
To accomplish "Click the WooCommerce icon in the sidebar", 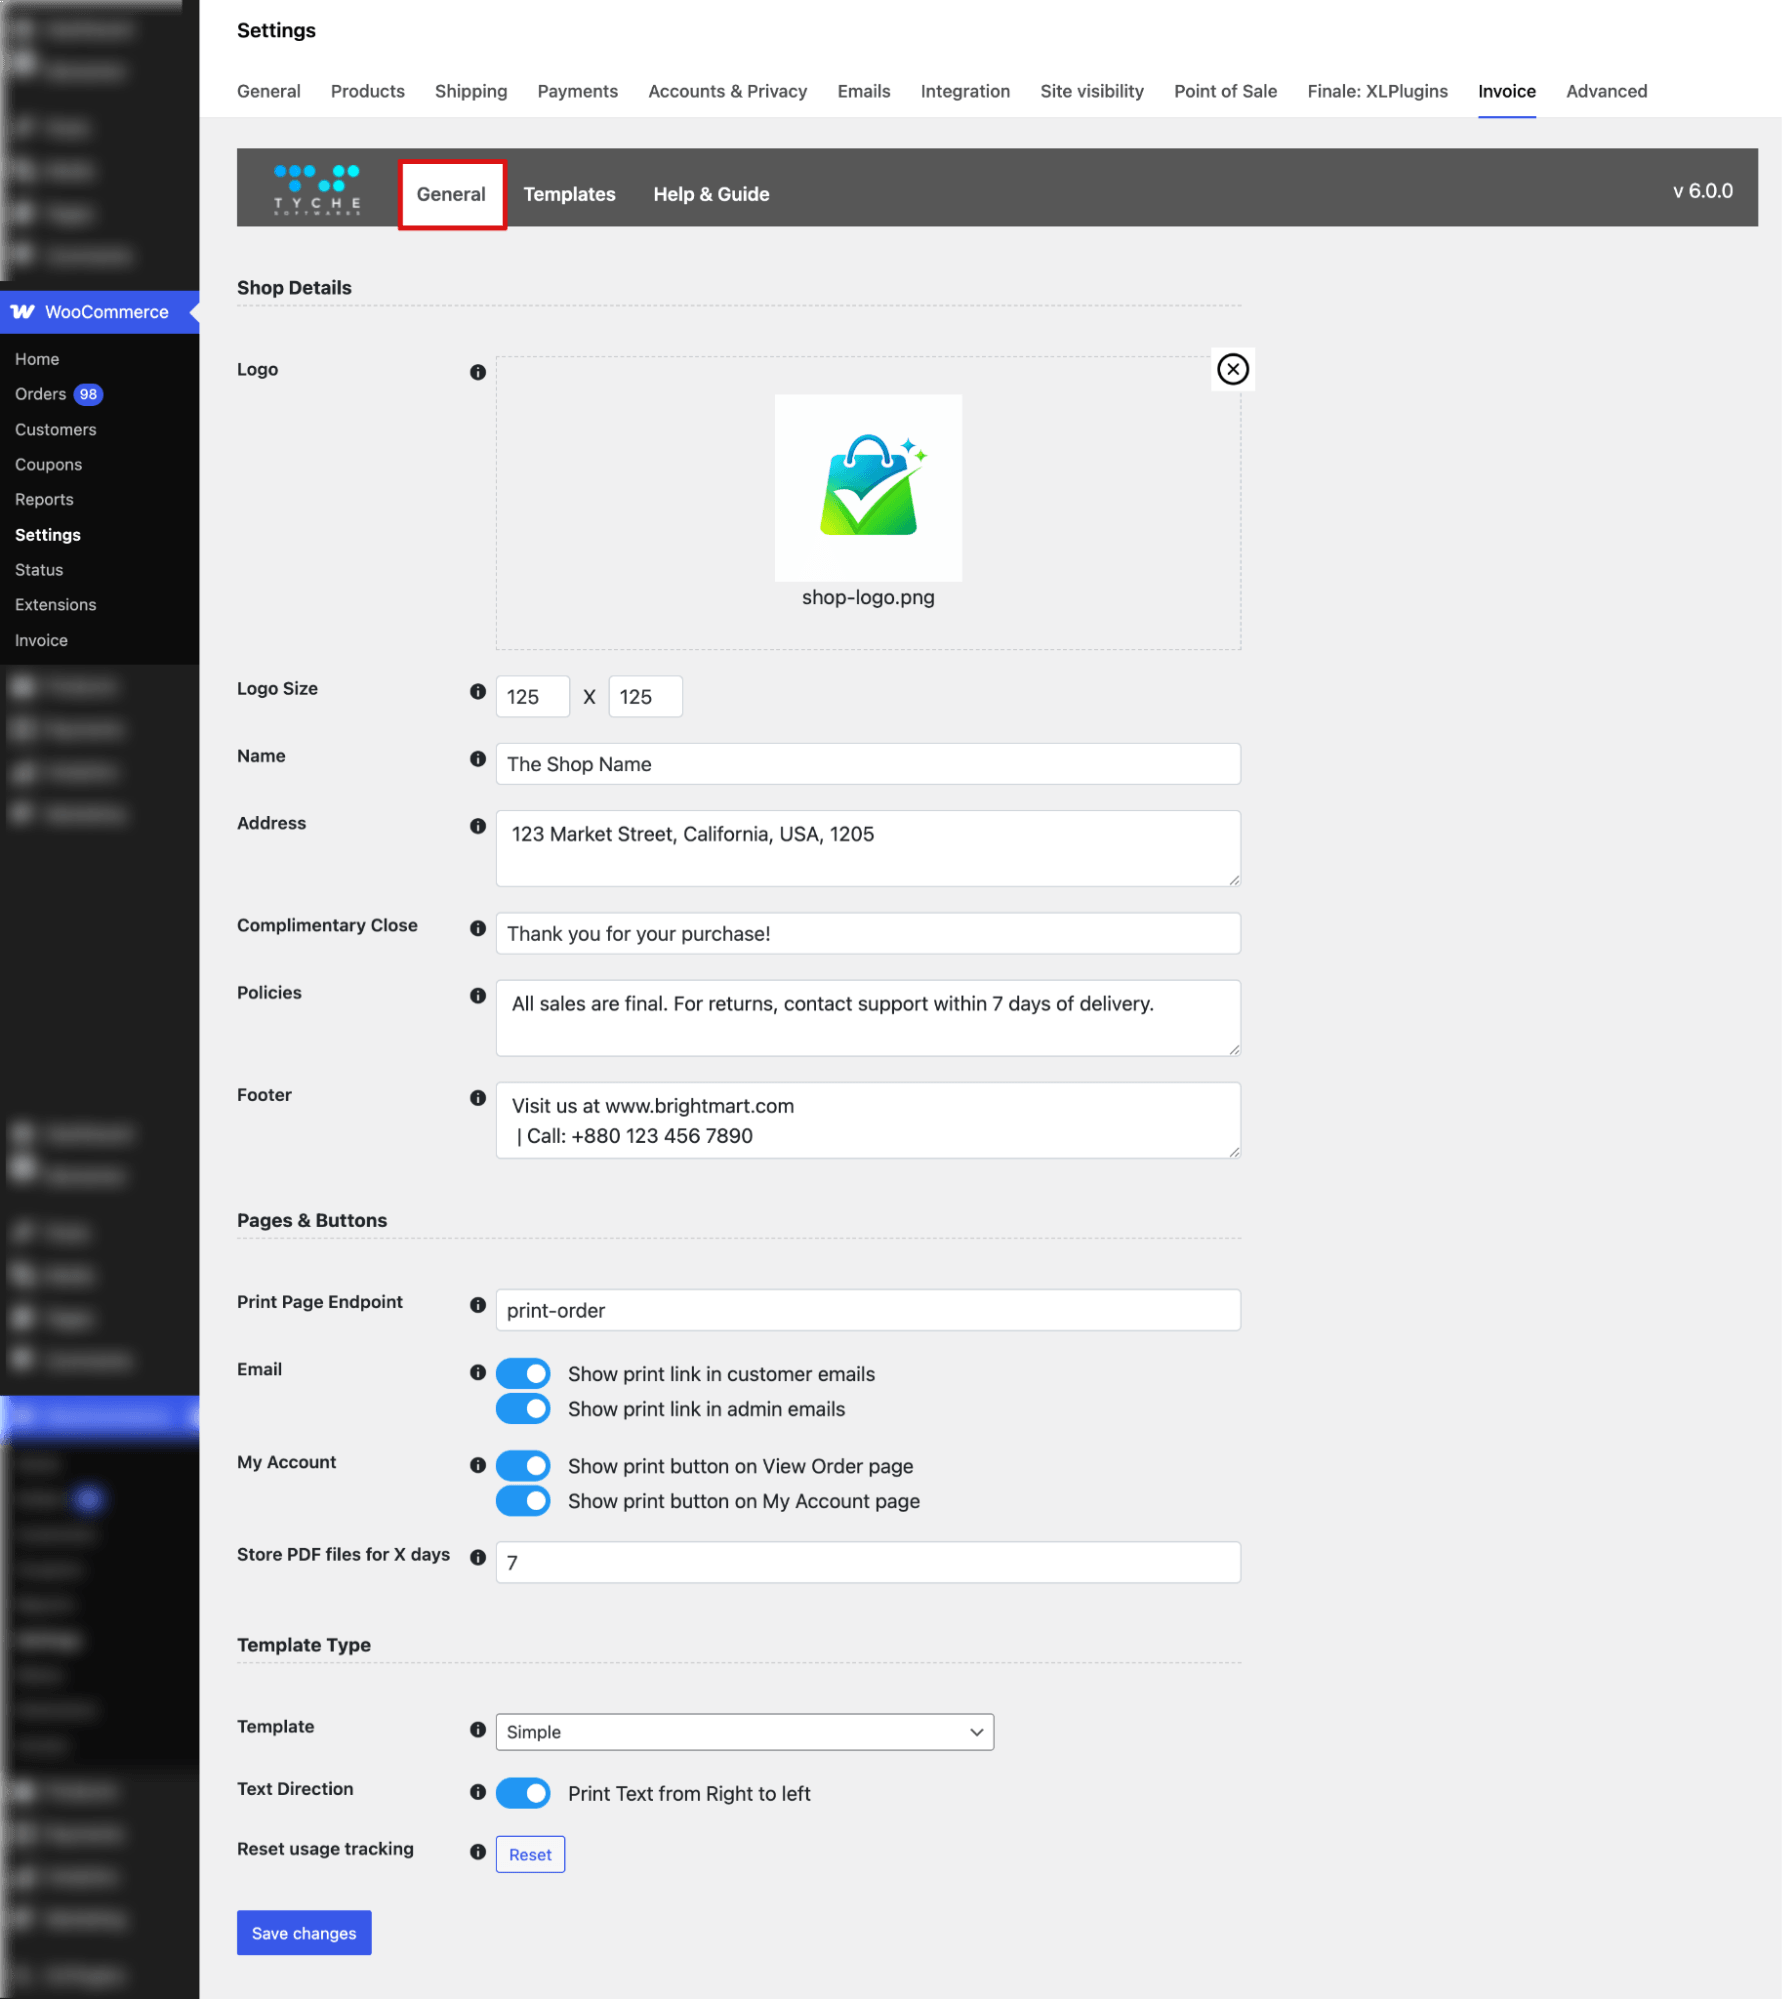I will pyautogui.click(x=24, y=311).
